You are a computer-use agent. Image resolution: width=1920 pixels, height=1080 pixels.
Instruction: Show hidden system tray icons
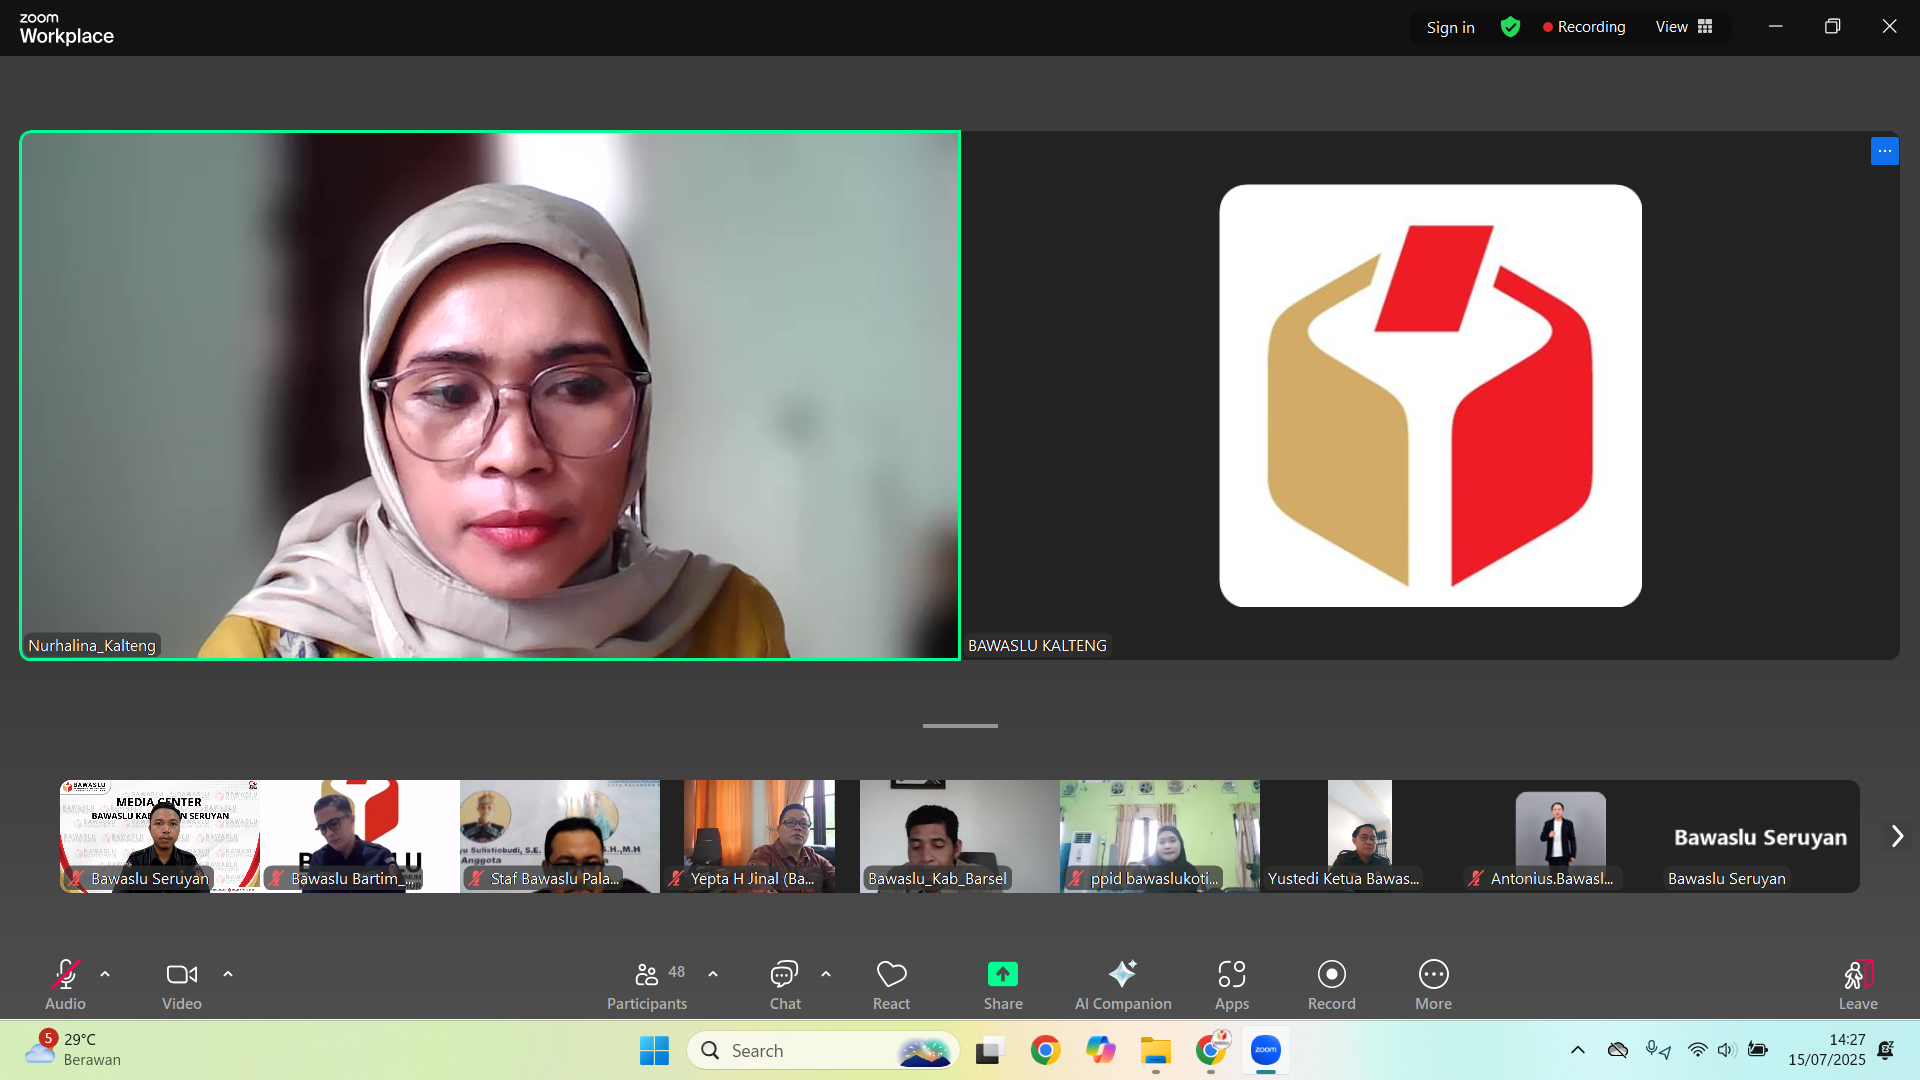[x=1577, y=1050]
